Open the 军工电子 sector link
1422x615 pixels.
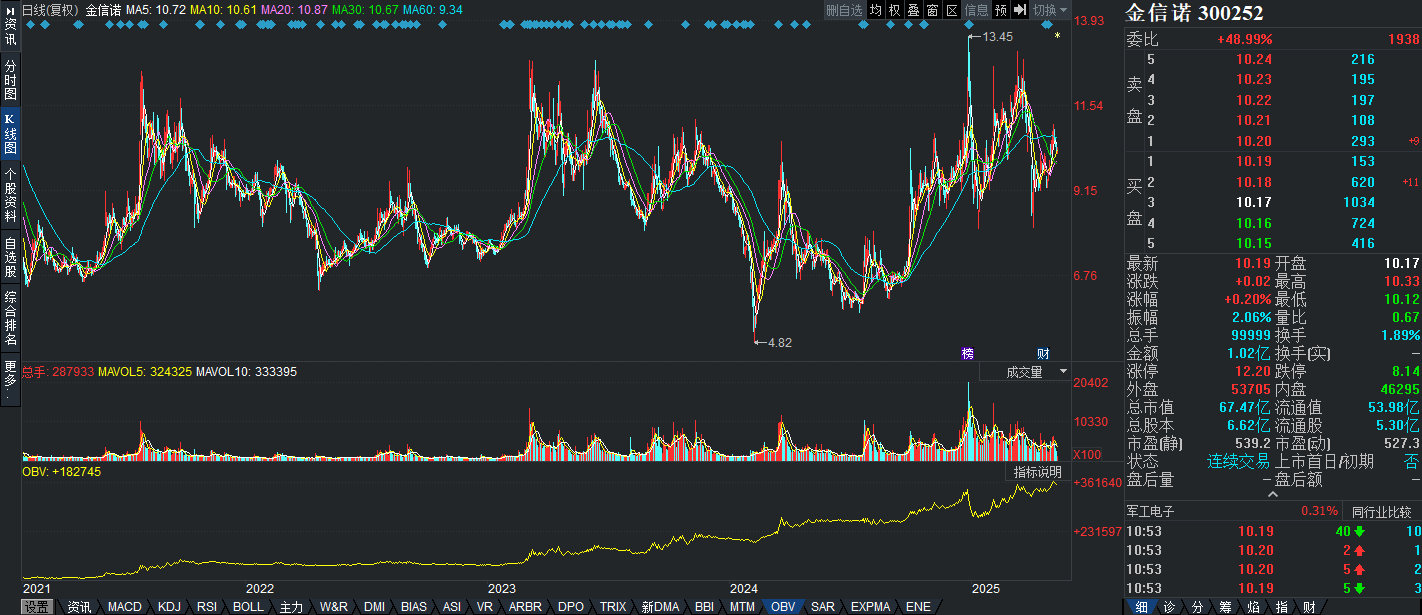[x=1150, y=512]
